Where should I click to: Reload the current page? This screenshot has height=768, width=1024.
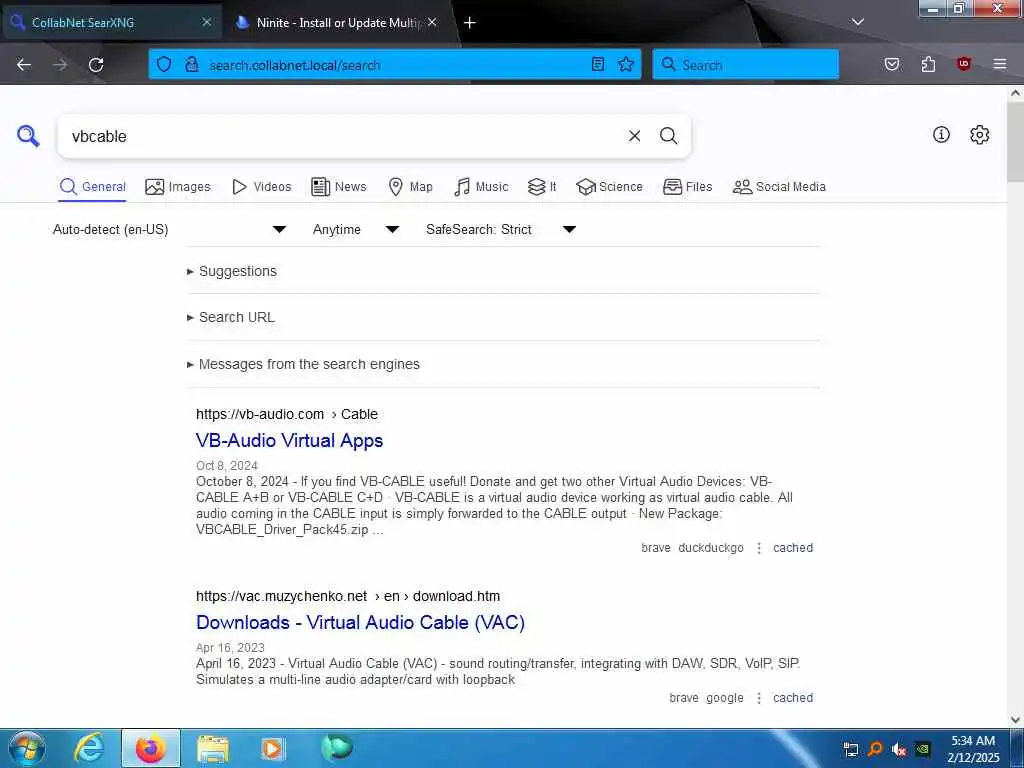pos(96,65)
